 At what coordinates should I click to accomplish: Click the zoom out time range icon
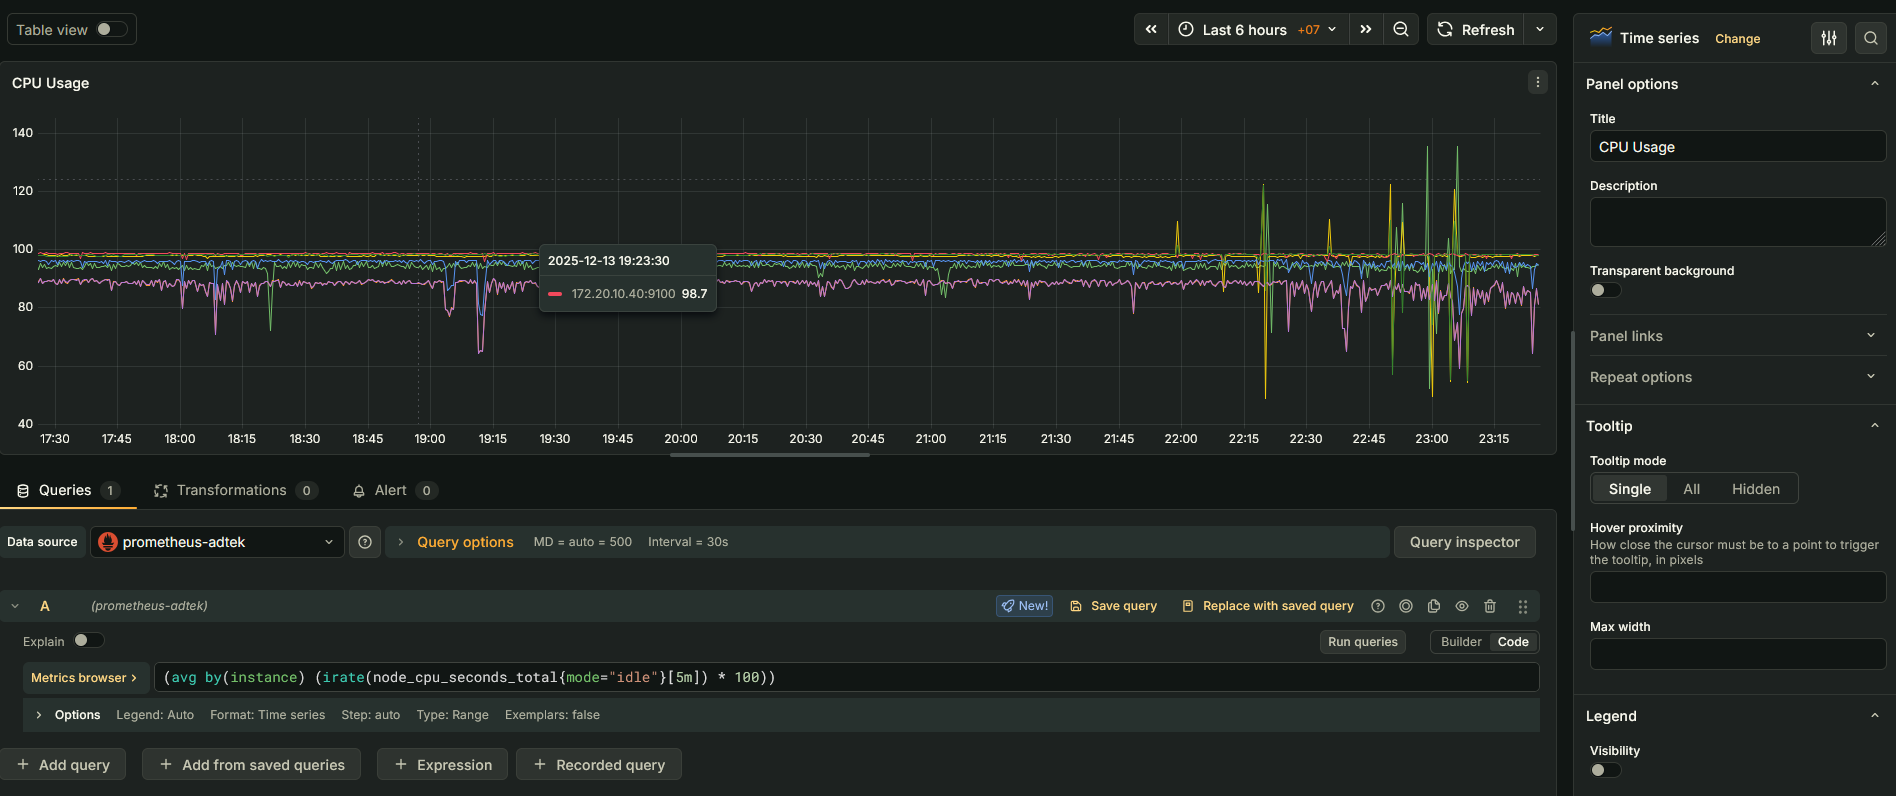coord(1401,30)
